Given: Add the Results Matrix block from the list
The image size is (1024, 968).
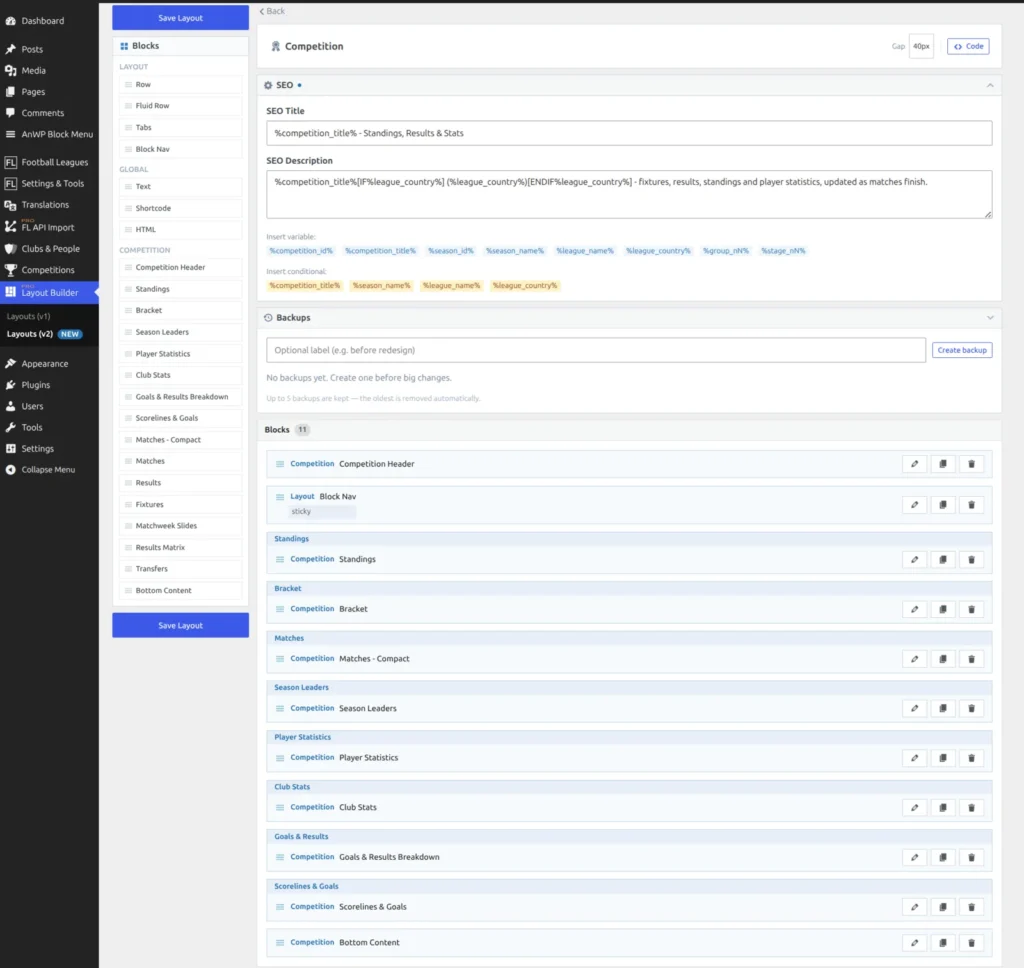Looking at the screenshot, I should point(180,547).
